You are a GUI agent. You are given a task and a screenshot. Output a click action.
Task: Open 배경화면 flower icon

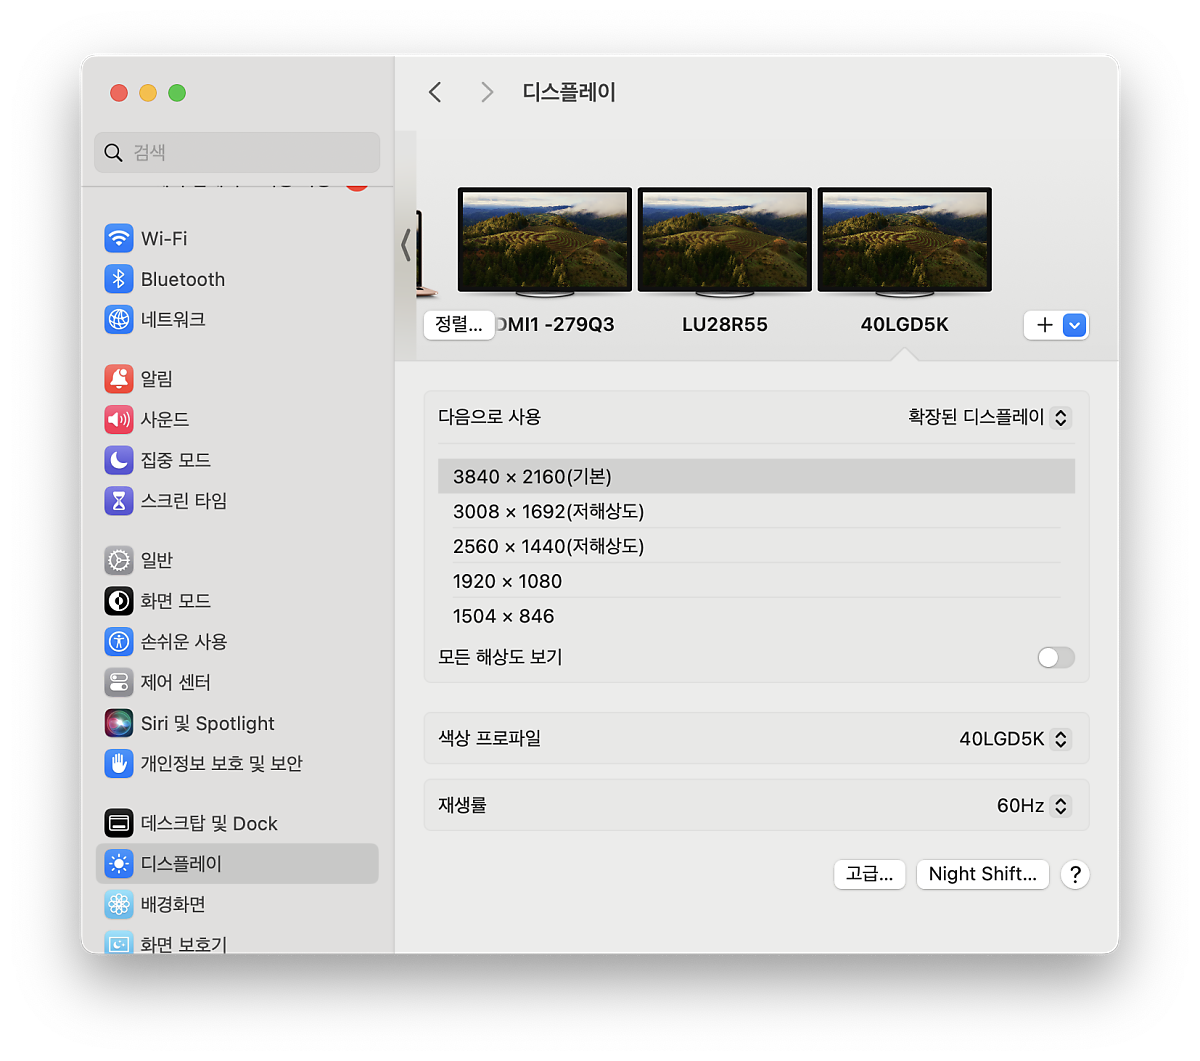(x=119, y=904)
